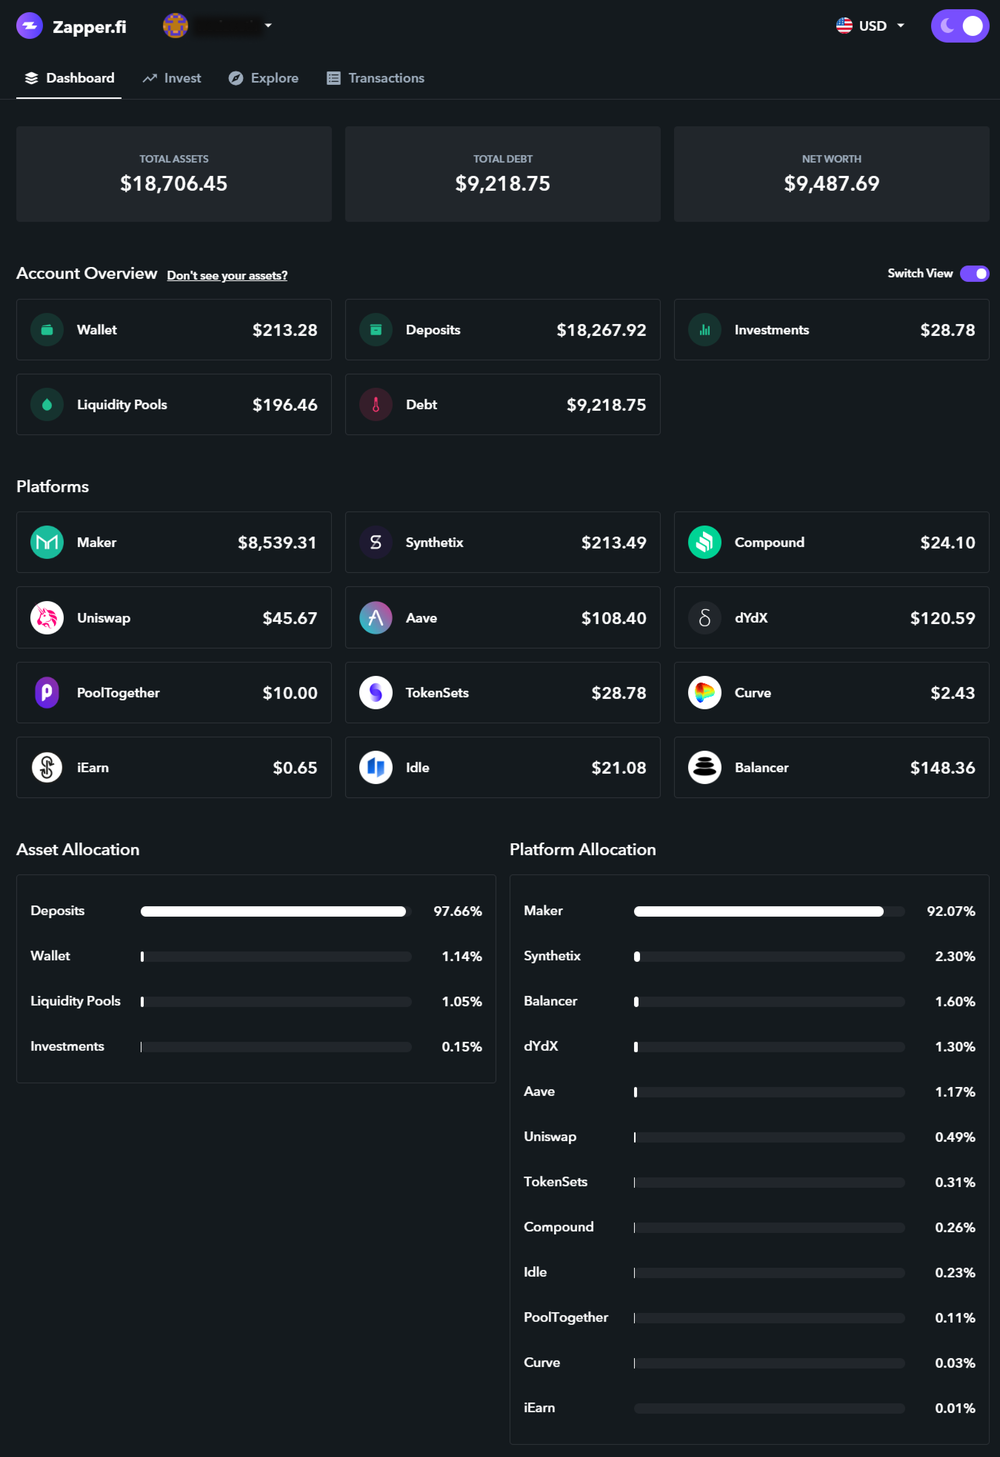Click the "Don't see your assets?" link
Image resolution: width=1000 pixels, height=1457 pixels.
(x=227, y=276)
